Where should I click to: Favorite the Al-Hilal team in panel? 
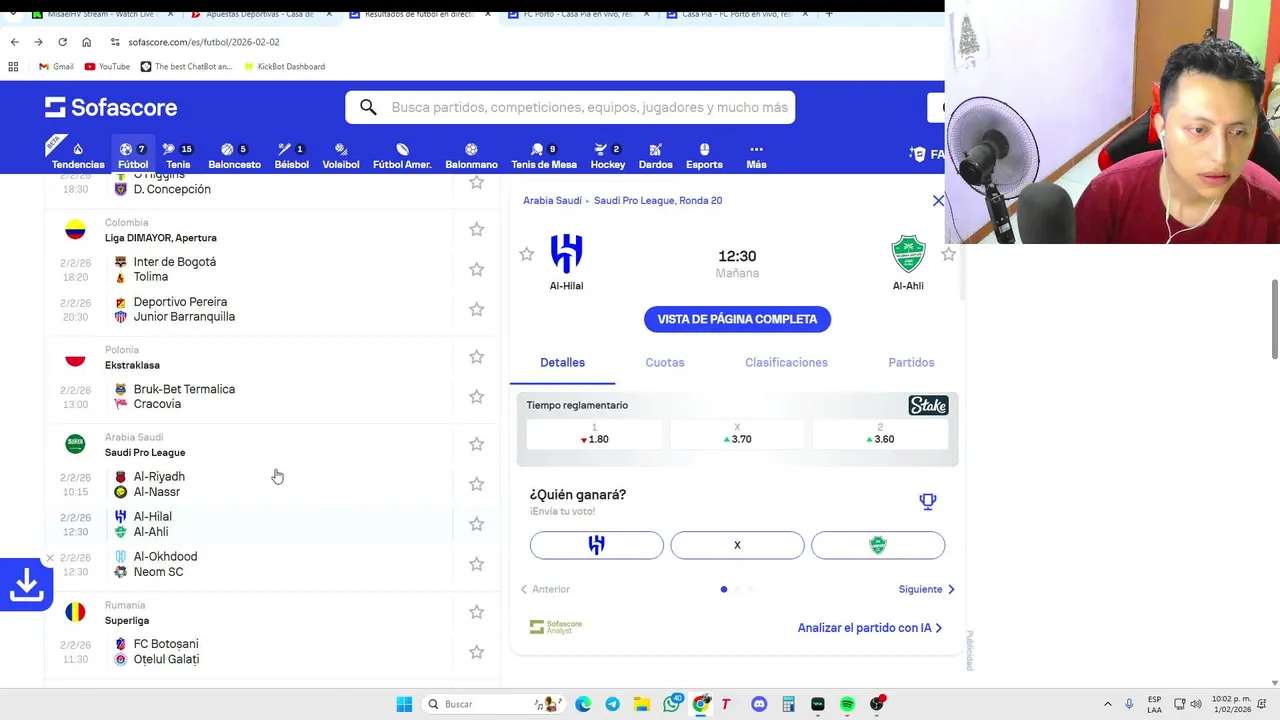click(527, 254)
